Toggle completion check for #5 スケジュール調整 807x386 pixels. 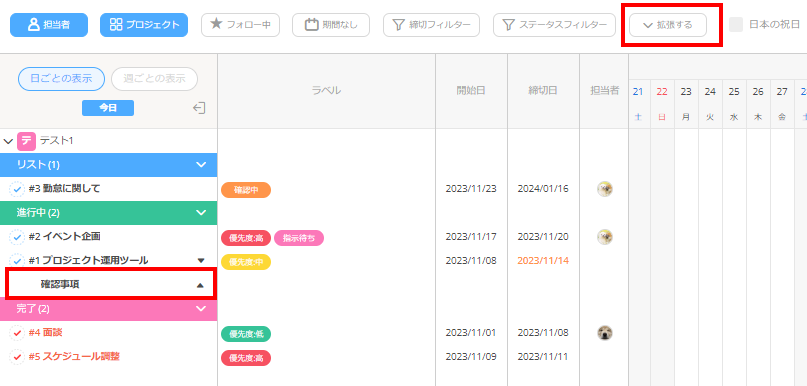pos(17,357)
